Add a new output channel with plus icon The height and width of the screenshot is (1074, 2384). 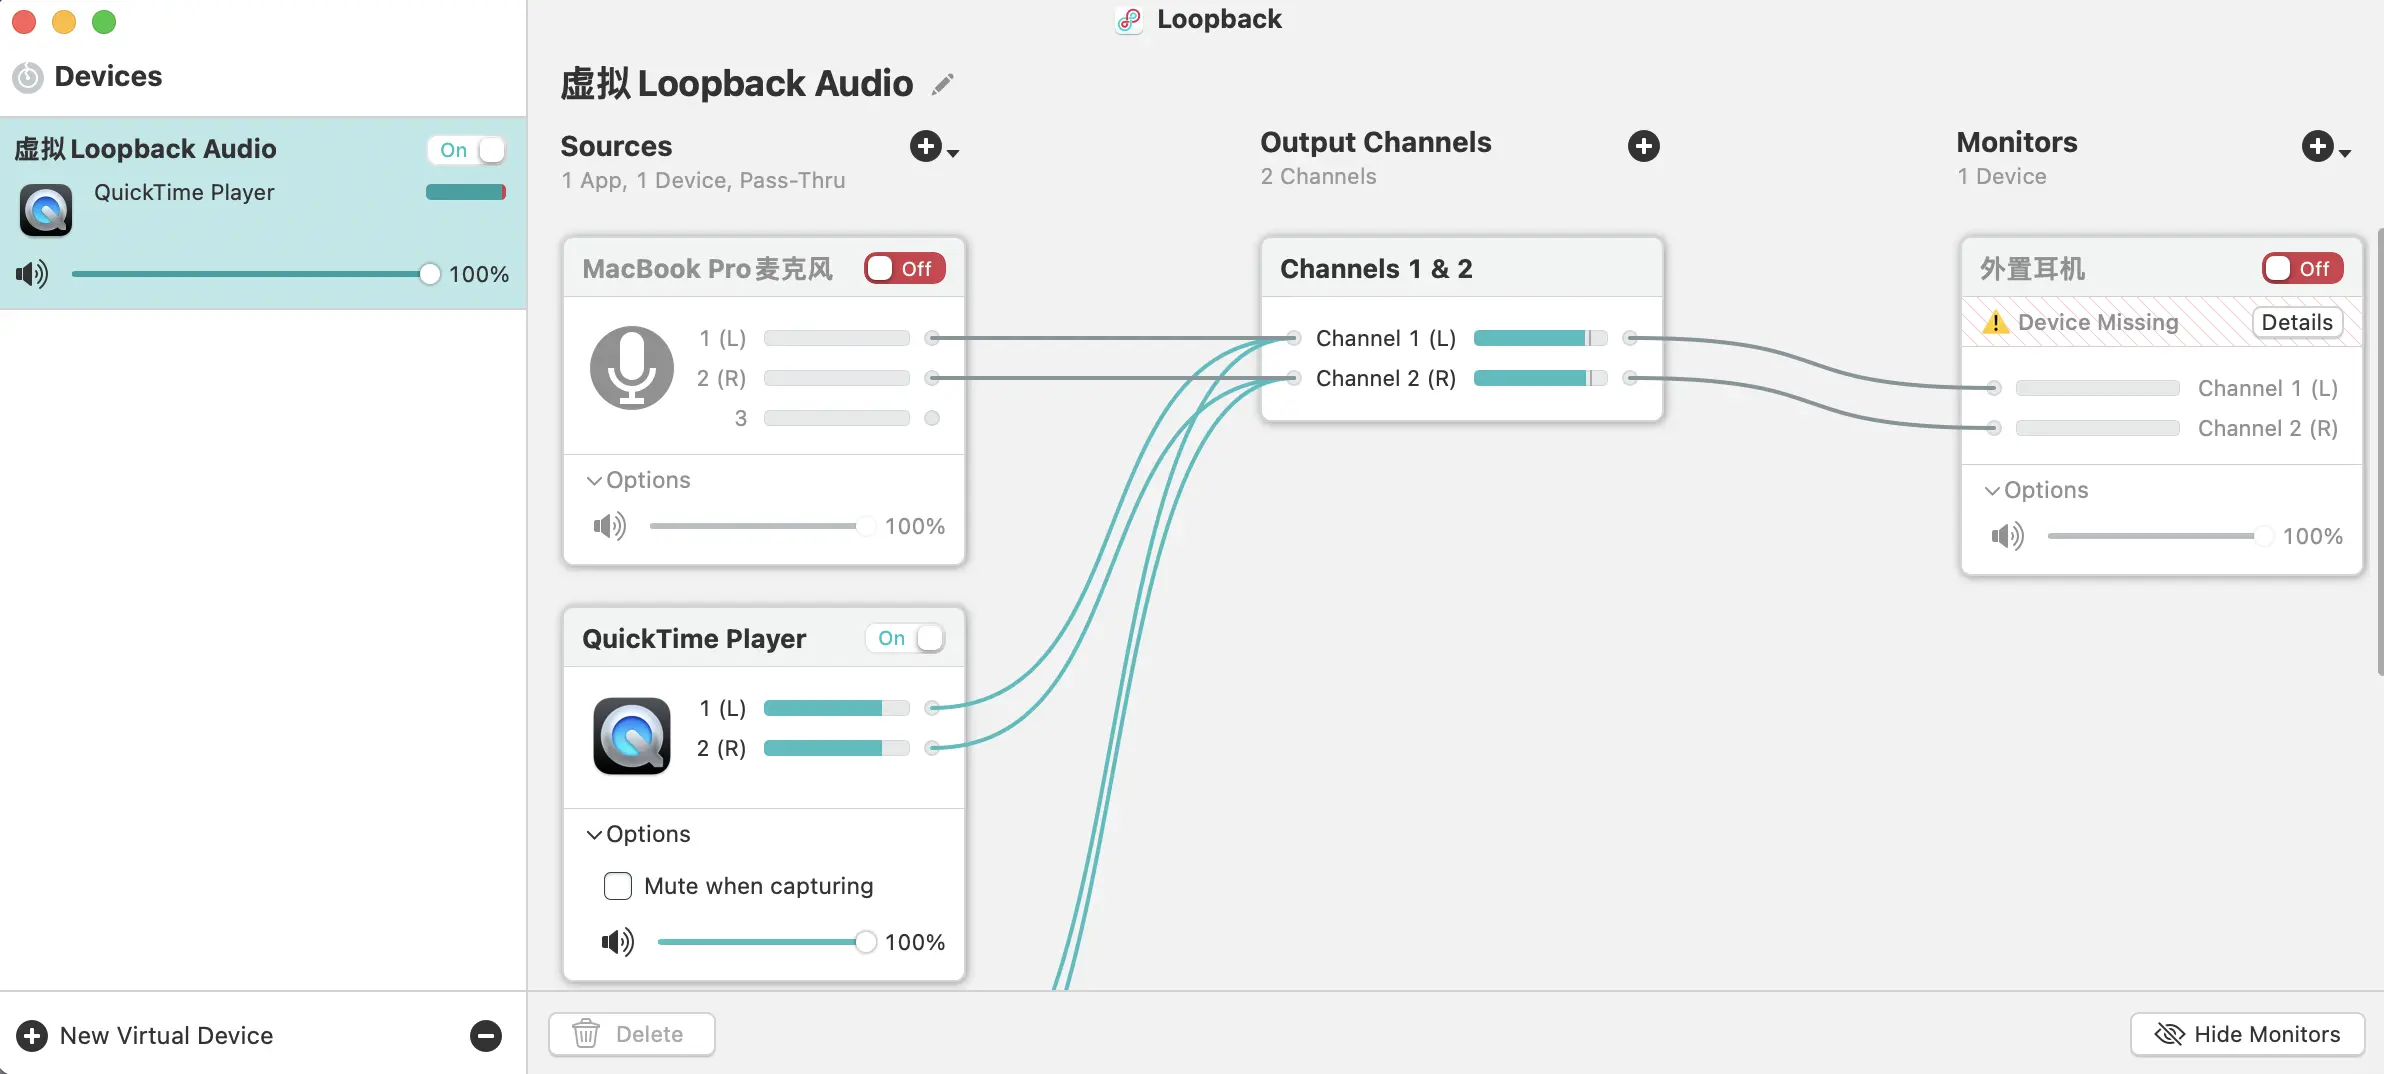tap(1643, 146)
